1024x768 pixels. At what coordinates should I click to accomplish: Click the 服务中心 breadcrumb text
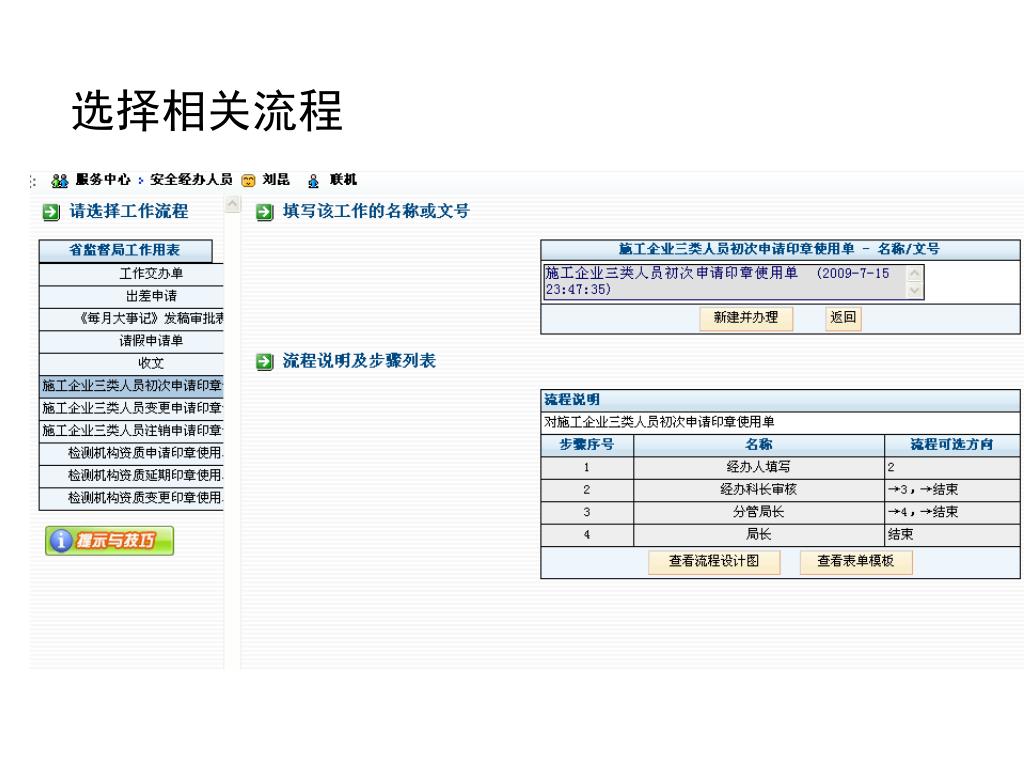(103, 180)
